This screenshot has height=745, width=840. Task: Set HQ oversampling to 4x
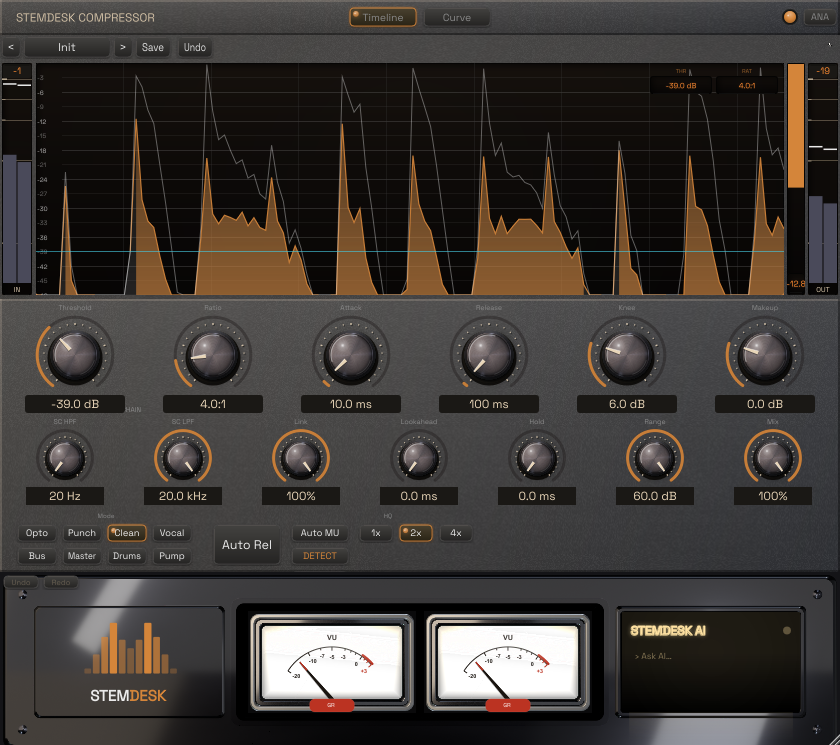click(456, 533)
